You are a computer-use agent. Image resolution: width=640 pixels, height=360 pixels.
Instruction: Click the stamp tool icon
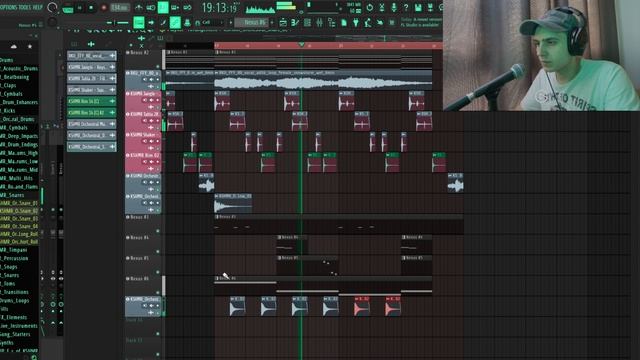tap(187, 22)
